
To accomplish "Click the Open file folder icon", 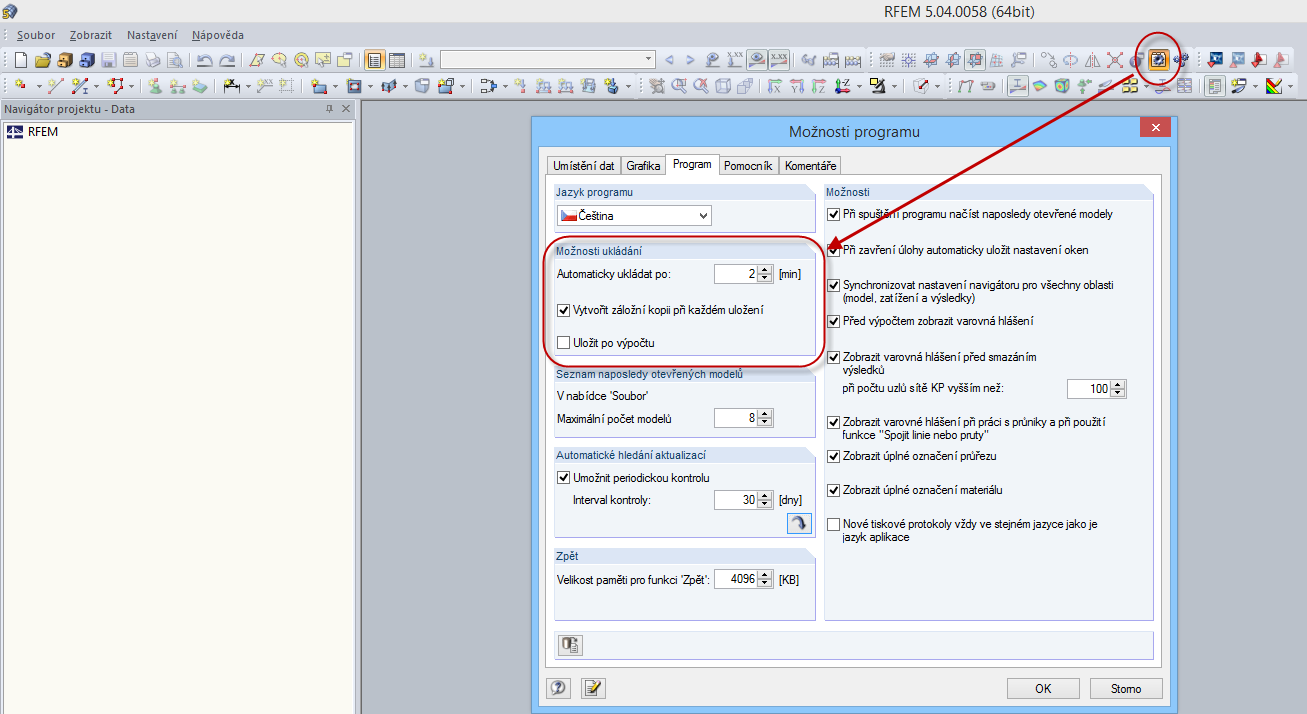I will tap(42, 60).
